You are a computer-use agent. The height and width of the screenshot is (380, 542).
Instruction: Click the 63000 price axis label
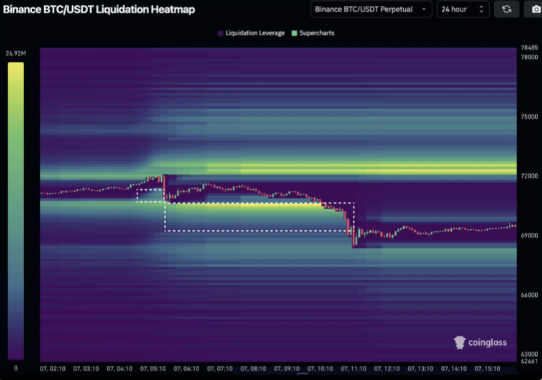529,354
